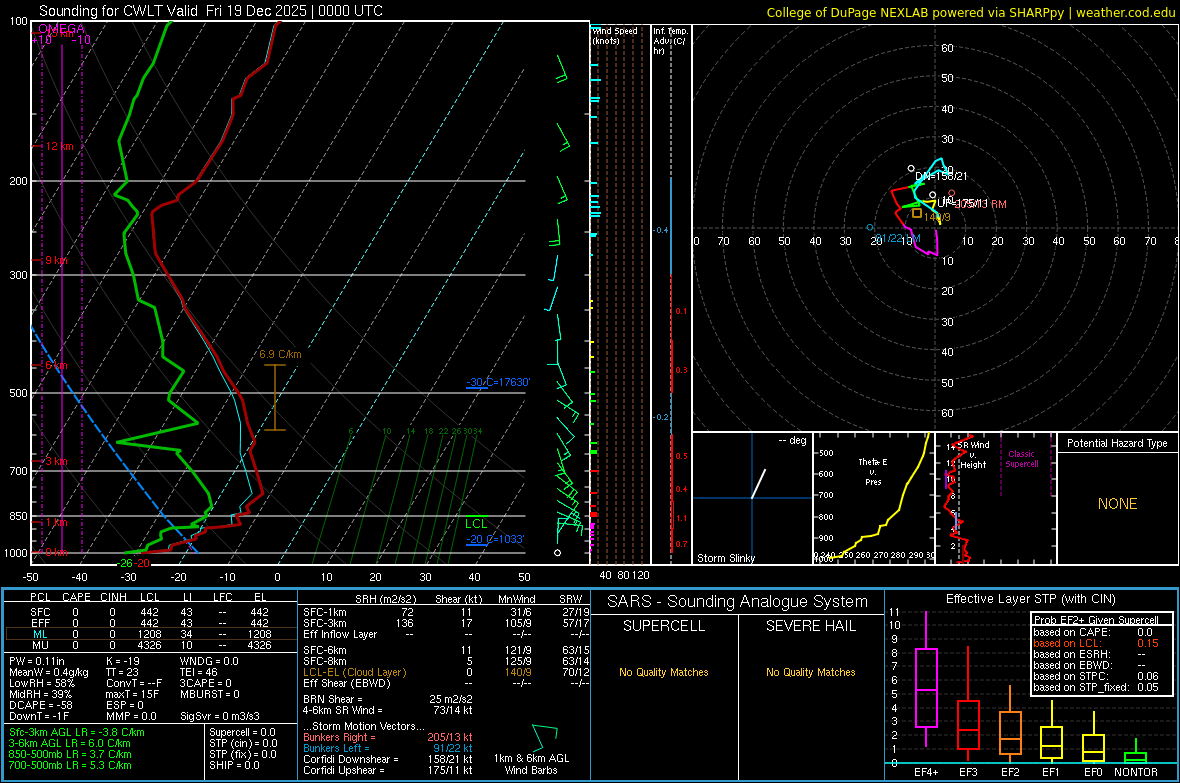This screenshot has width=1180, height=783.
Task: Click the 'Wind Speed (knots)' panel header
Action: [615, 35]
